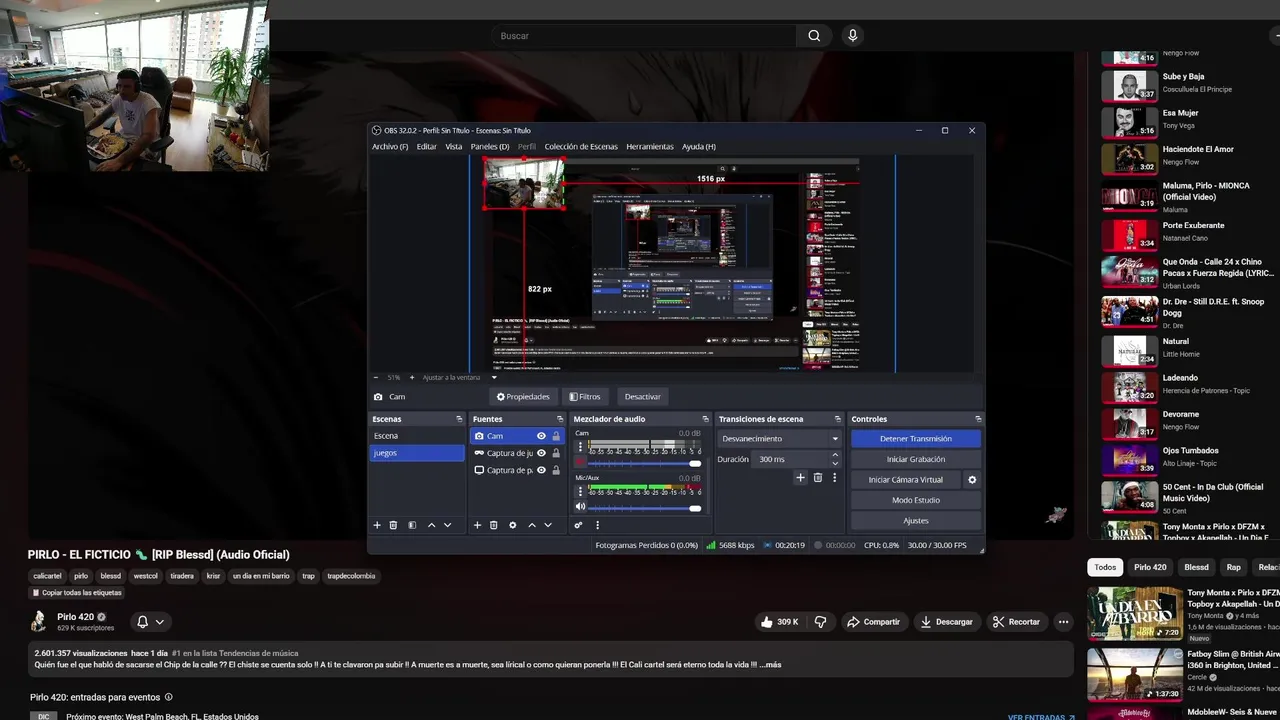Screen dimensions: 1280x720
Task: Toggle lock on Captura de pantalla source
Action: click(556, 470)
